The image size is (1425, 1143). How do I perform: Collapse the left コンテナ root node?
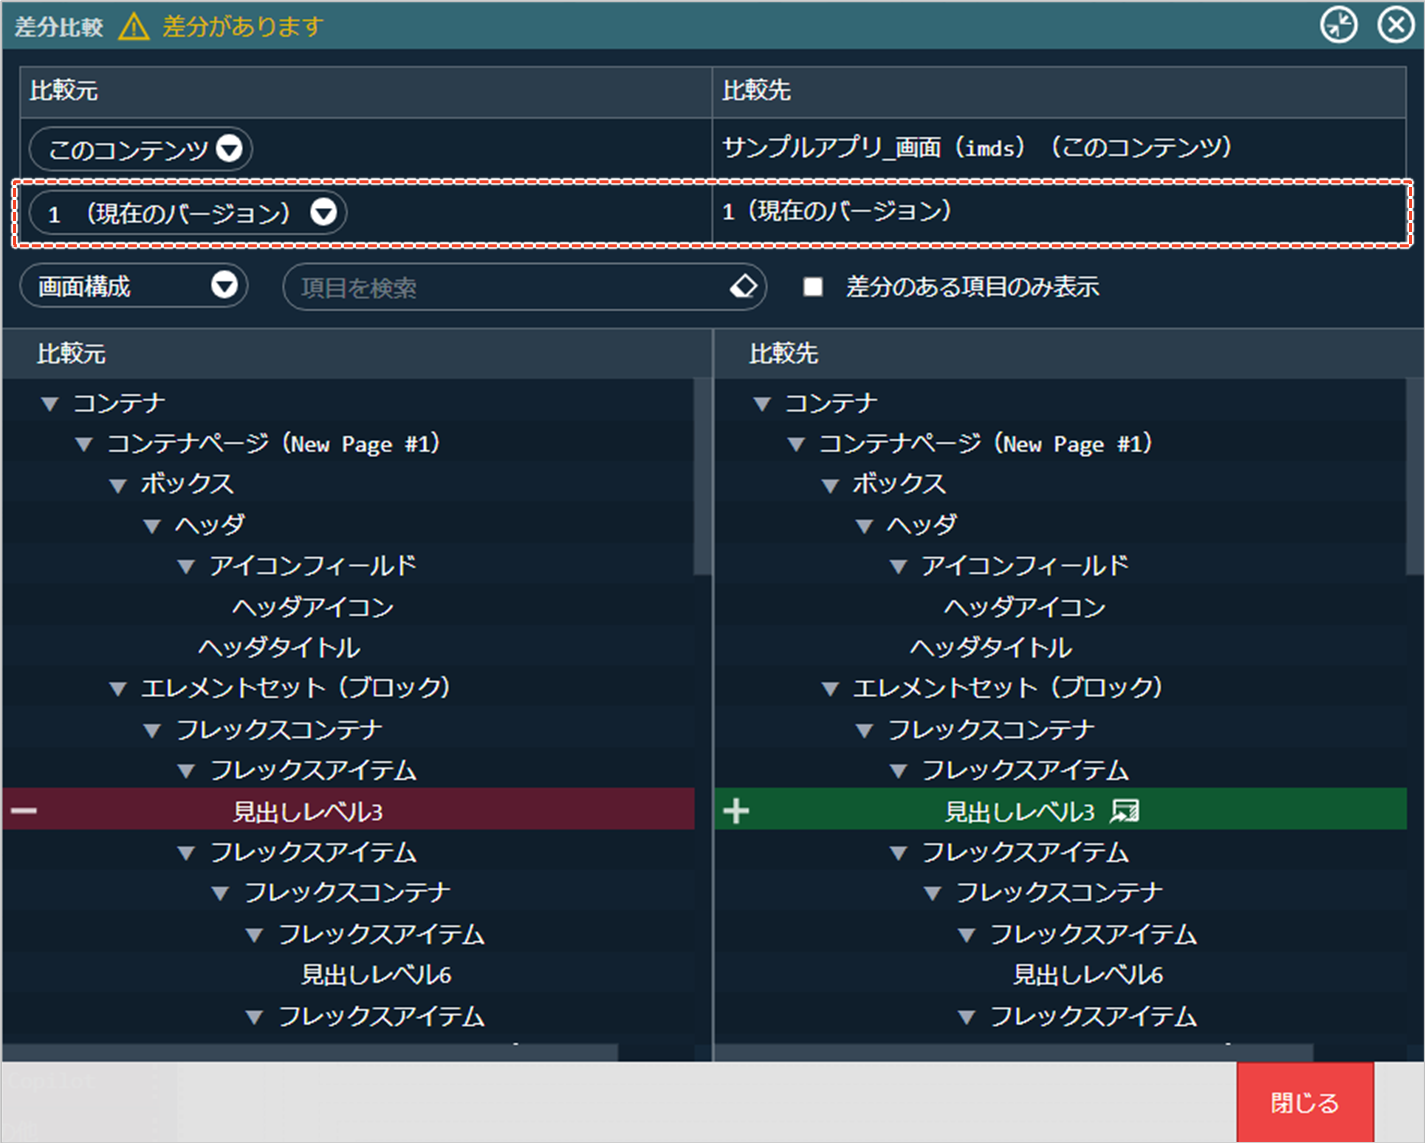tap(50, 404)
